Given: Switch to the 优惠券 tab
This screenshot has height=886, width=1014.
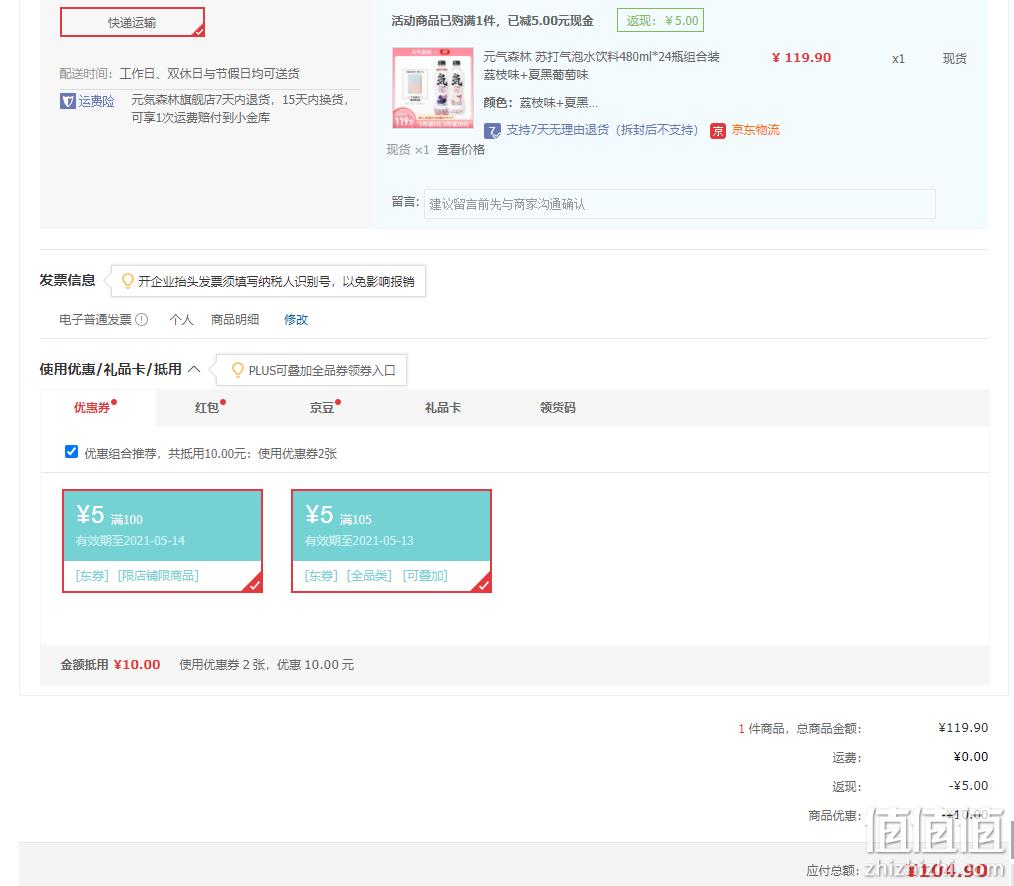Looking at the screenshot, I should (x=92, y=407).
